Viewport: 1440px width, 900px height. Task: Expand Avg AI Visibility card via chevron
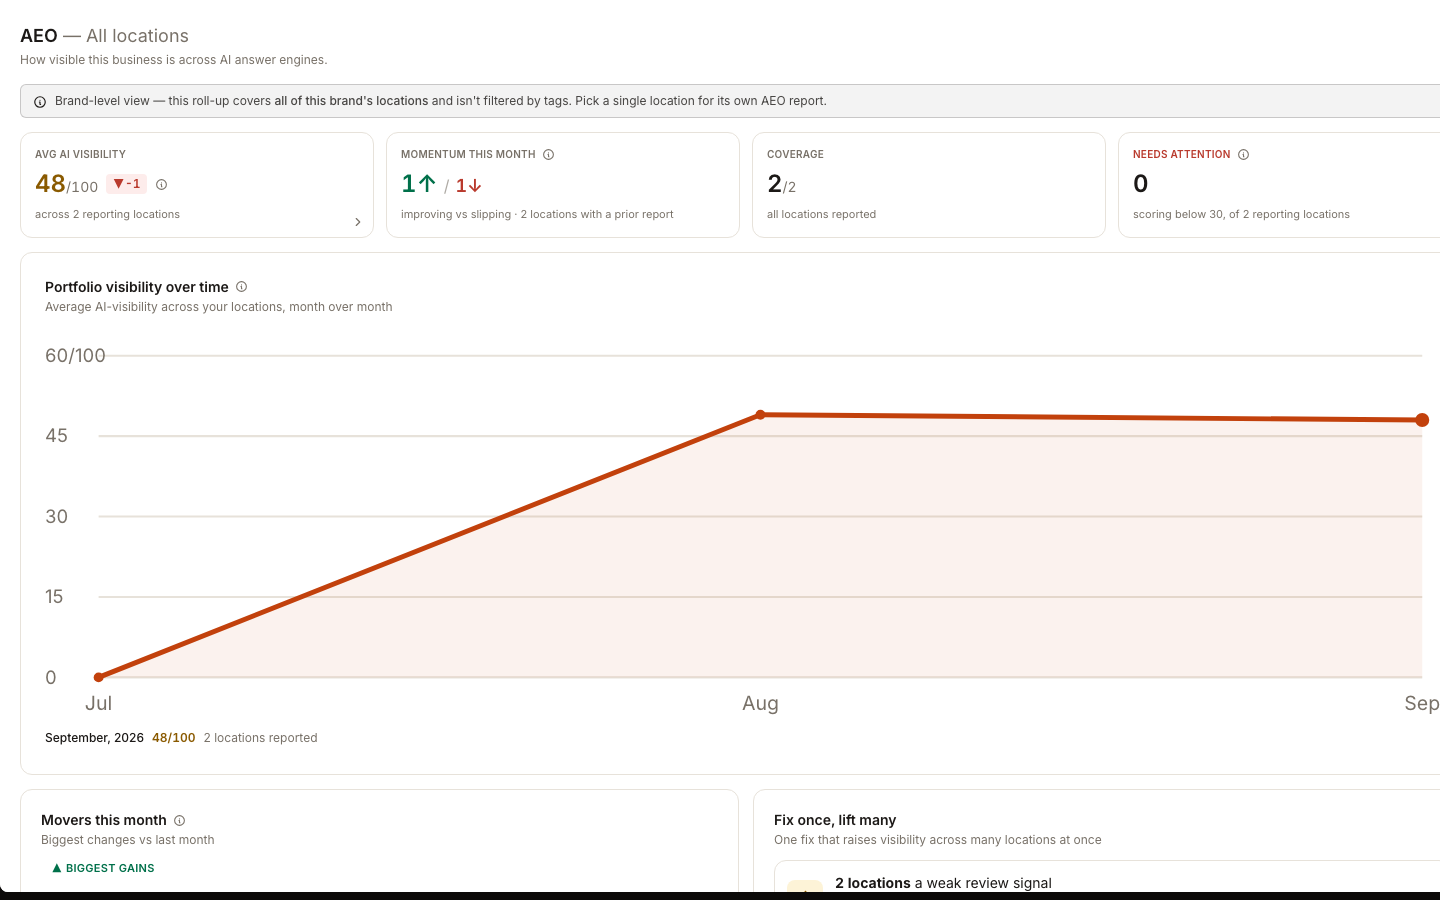point(358,222)
